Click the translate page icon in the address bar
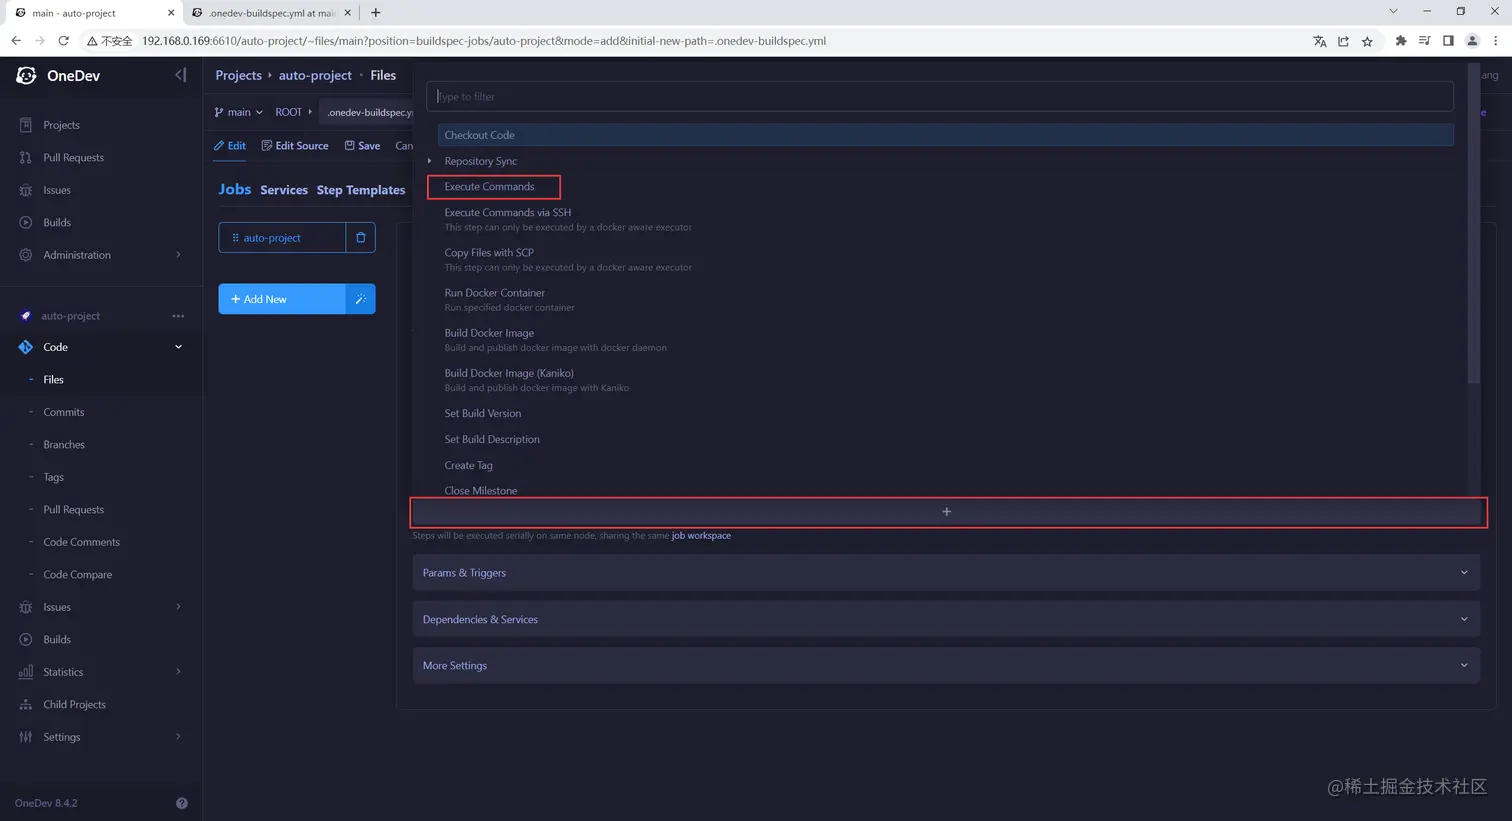This screenshot has width=1512, height=821. [1320, 41]
